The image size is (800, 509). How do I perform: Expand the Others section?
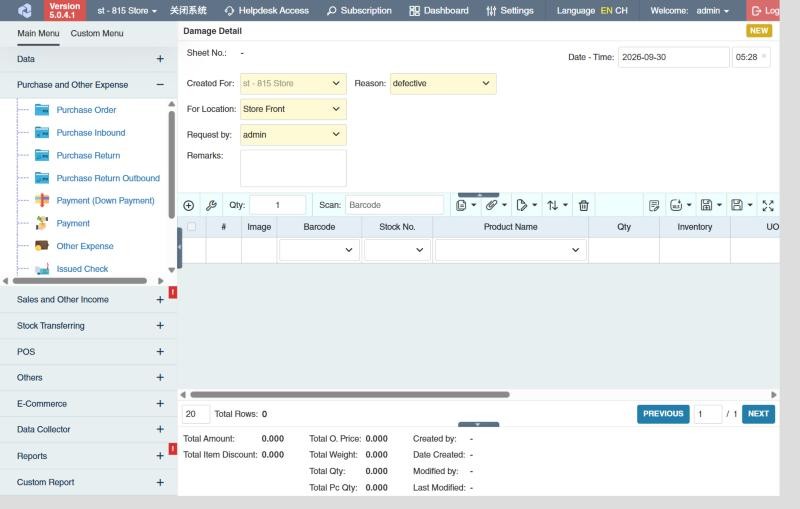point(160,377)
